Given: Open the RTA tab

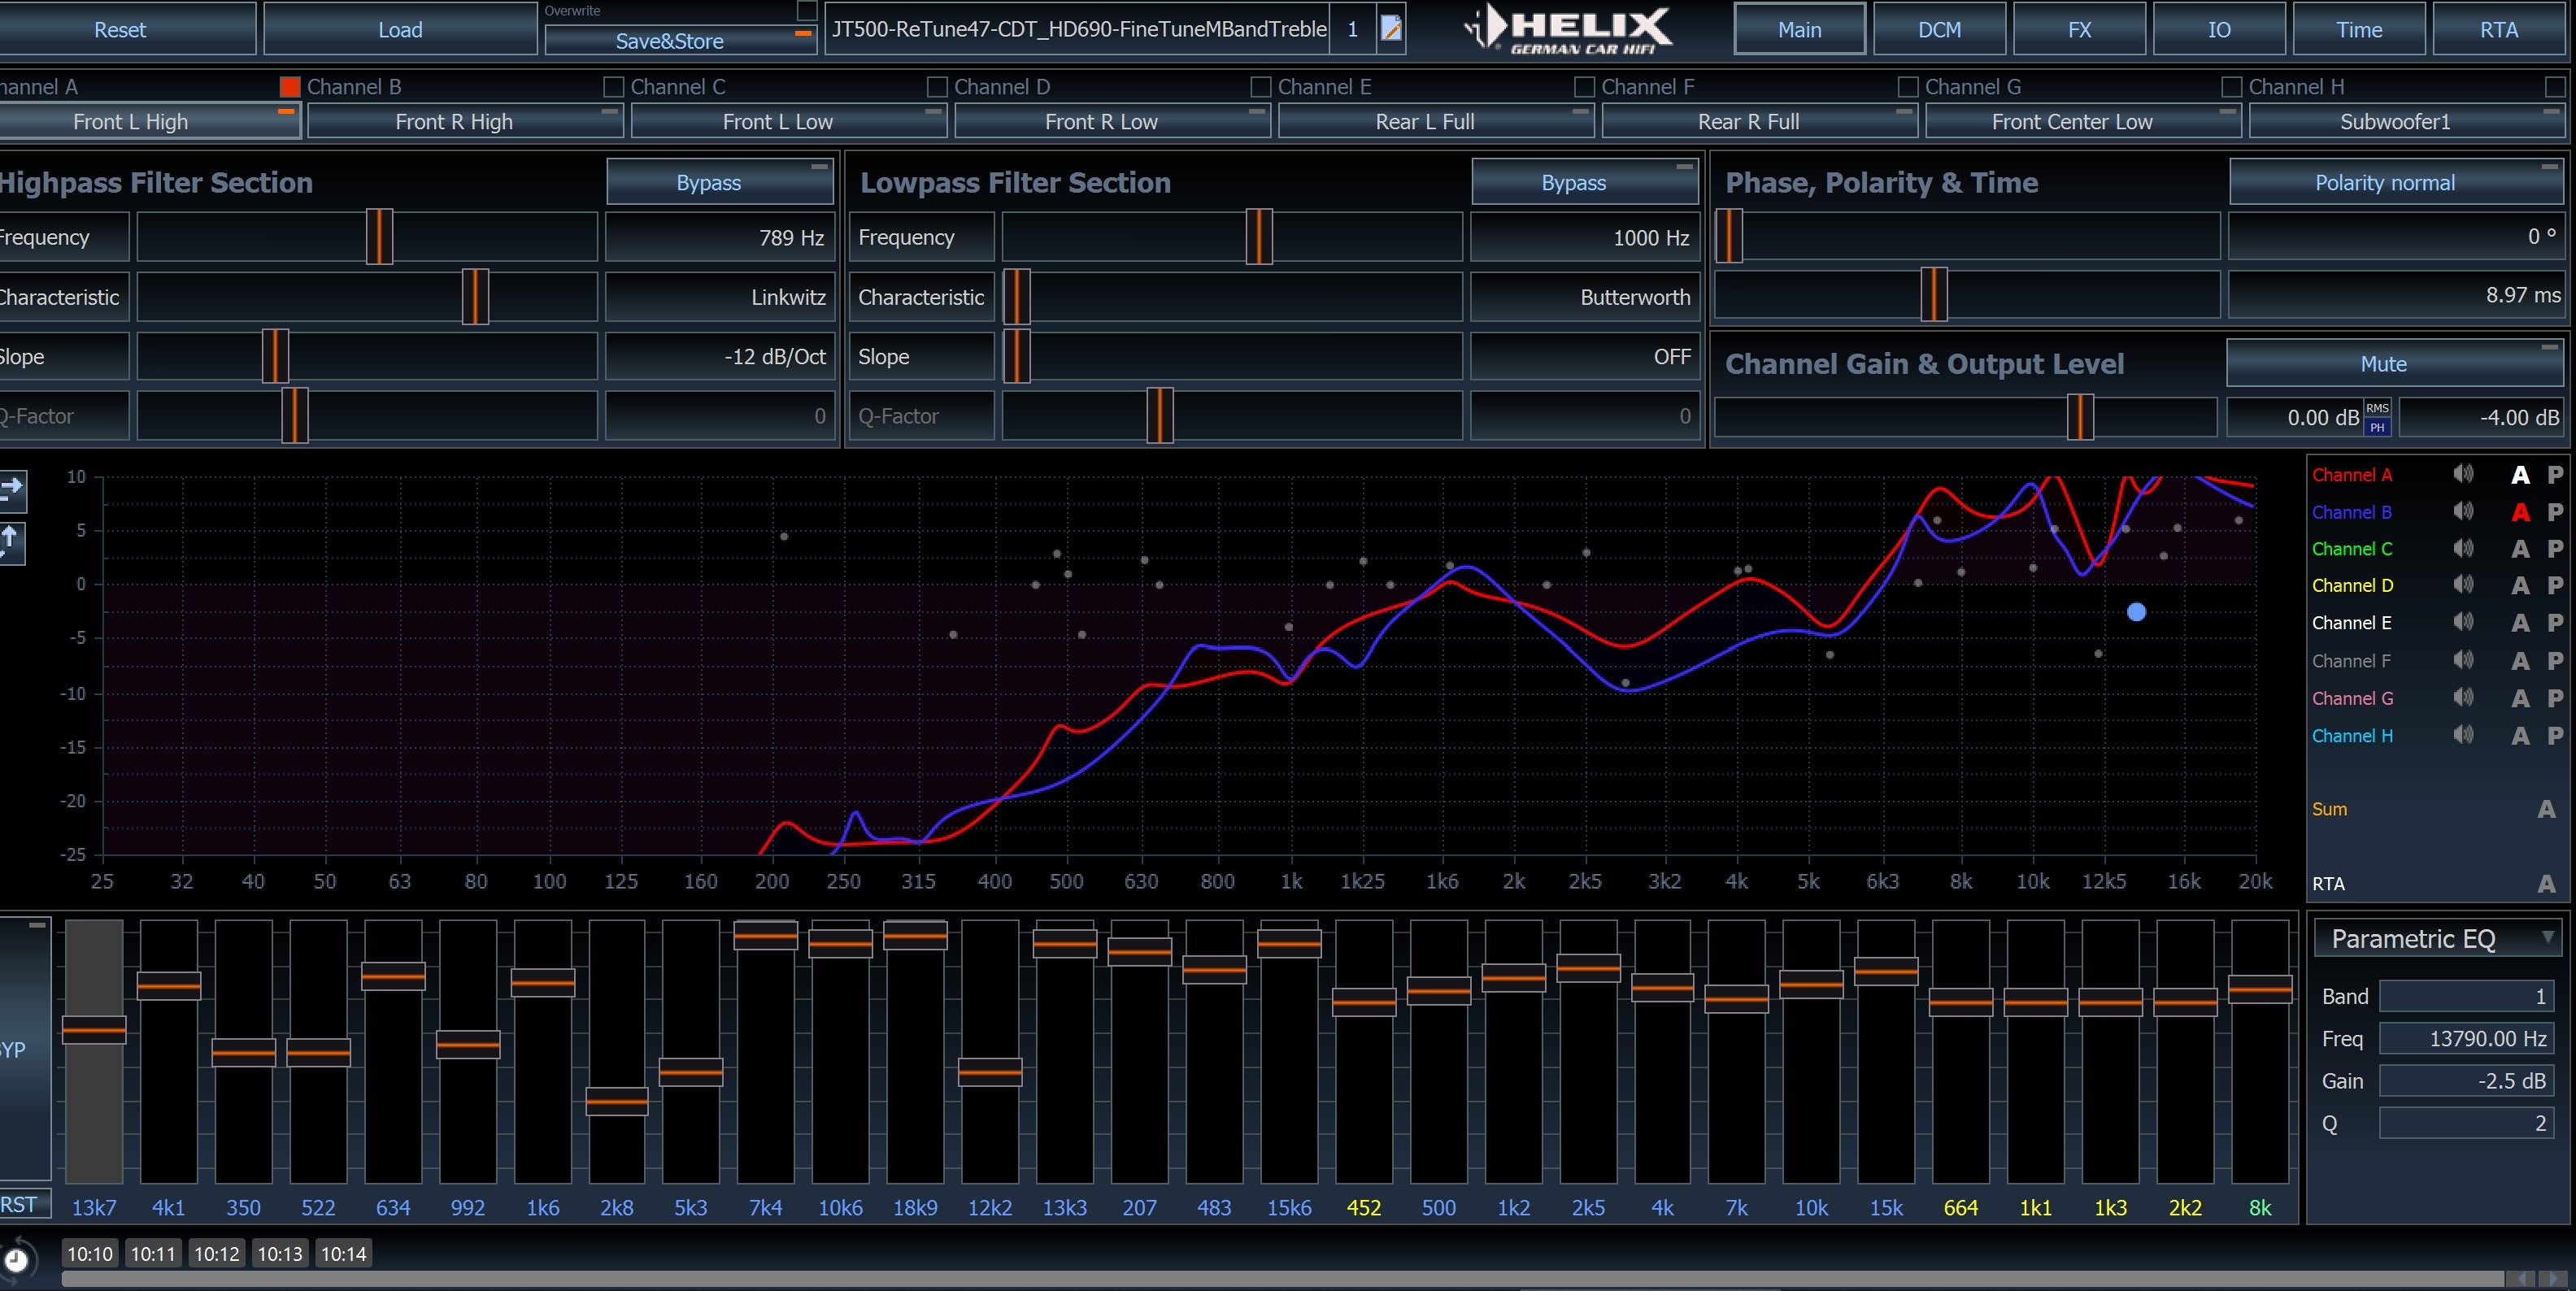Looking at the screenshot, I should pyautogui.click(x=2498, y=29).
